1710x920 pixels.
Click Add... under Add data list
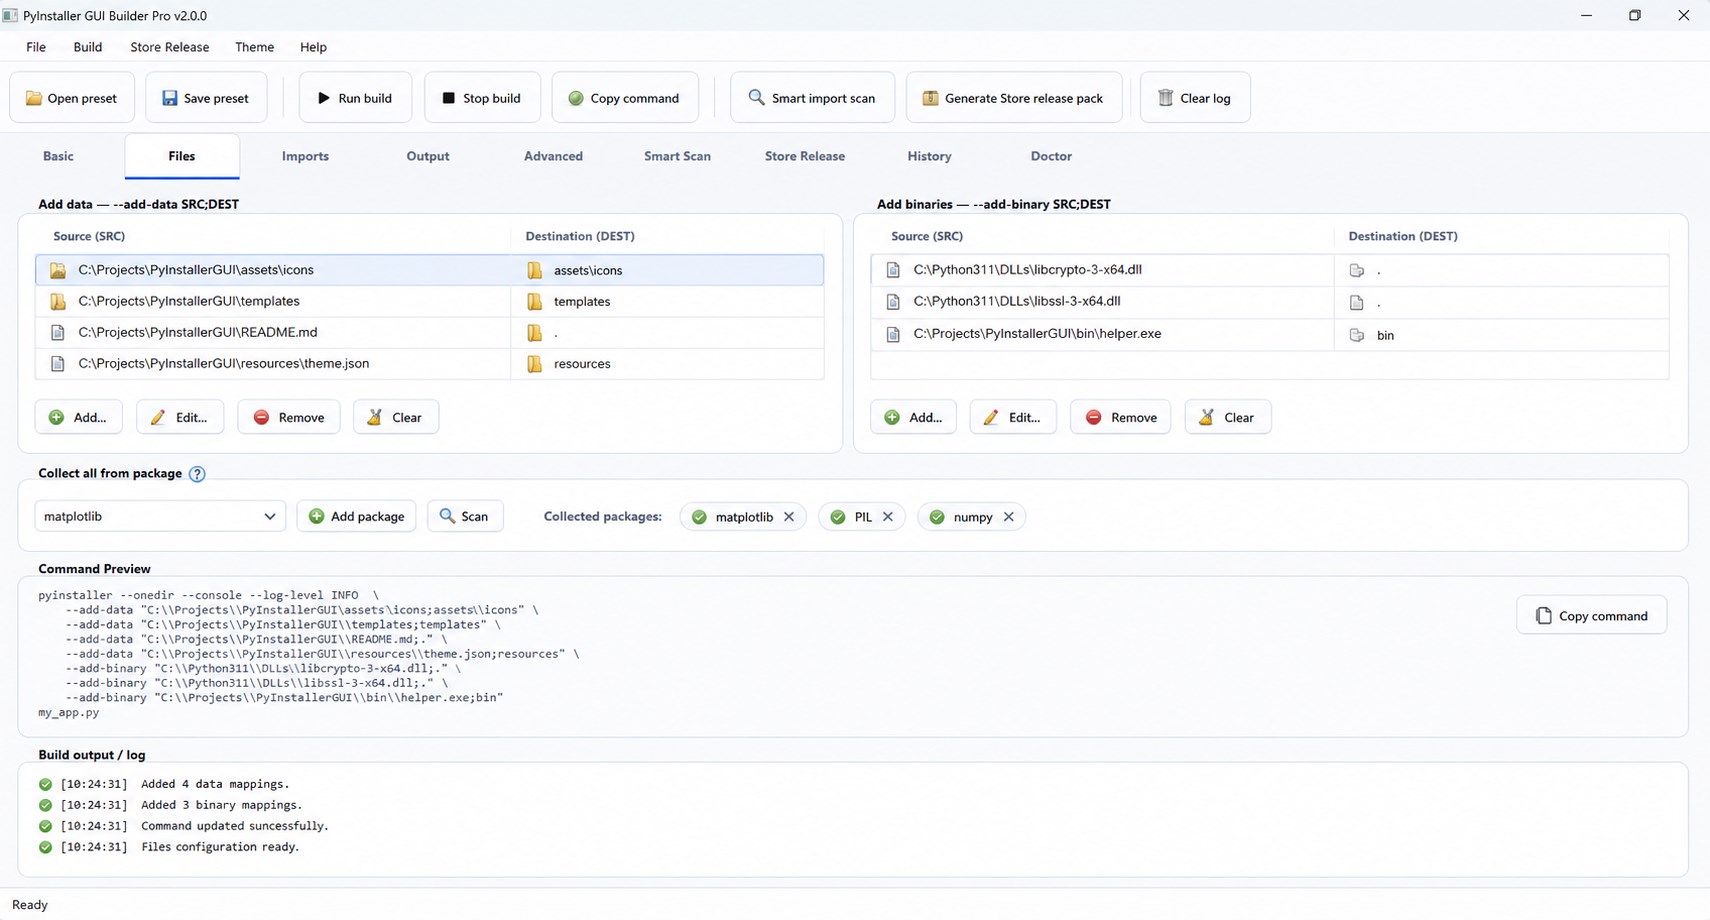[x=79, y=417]
